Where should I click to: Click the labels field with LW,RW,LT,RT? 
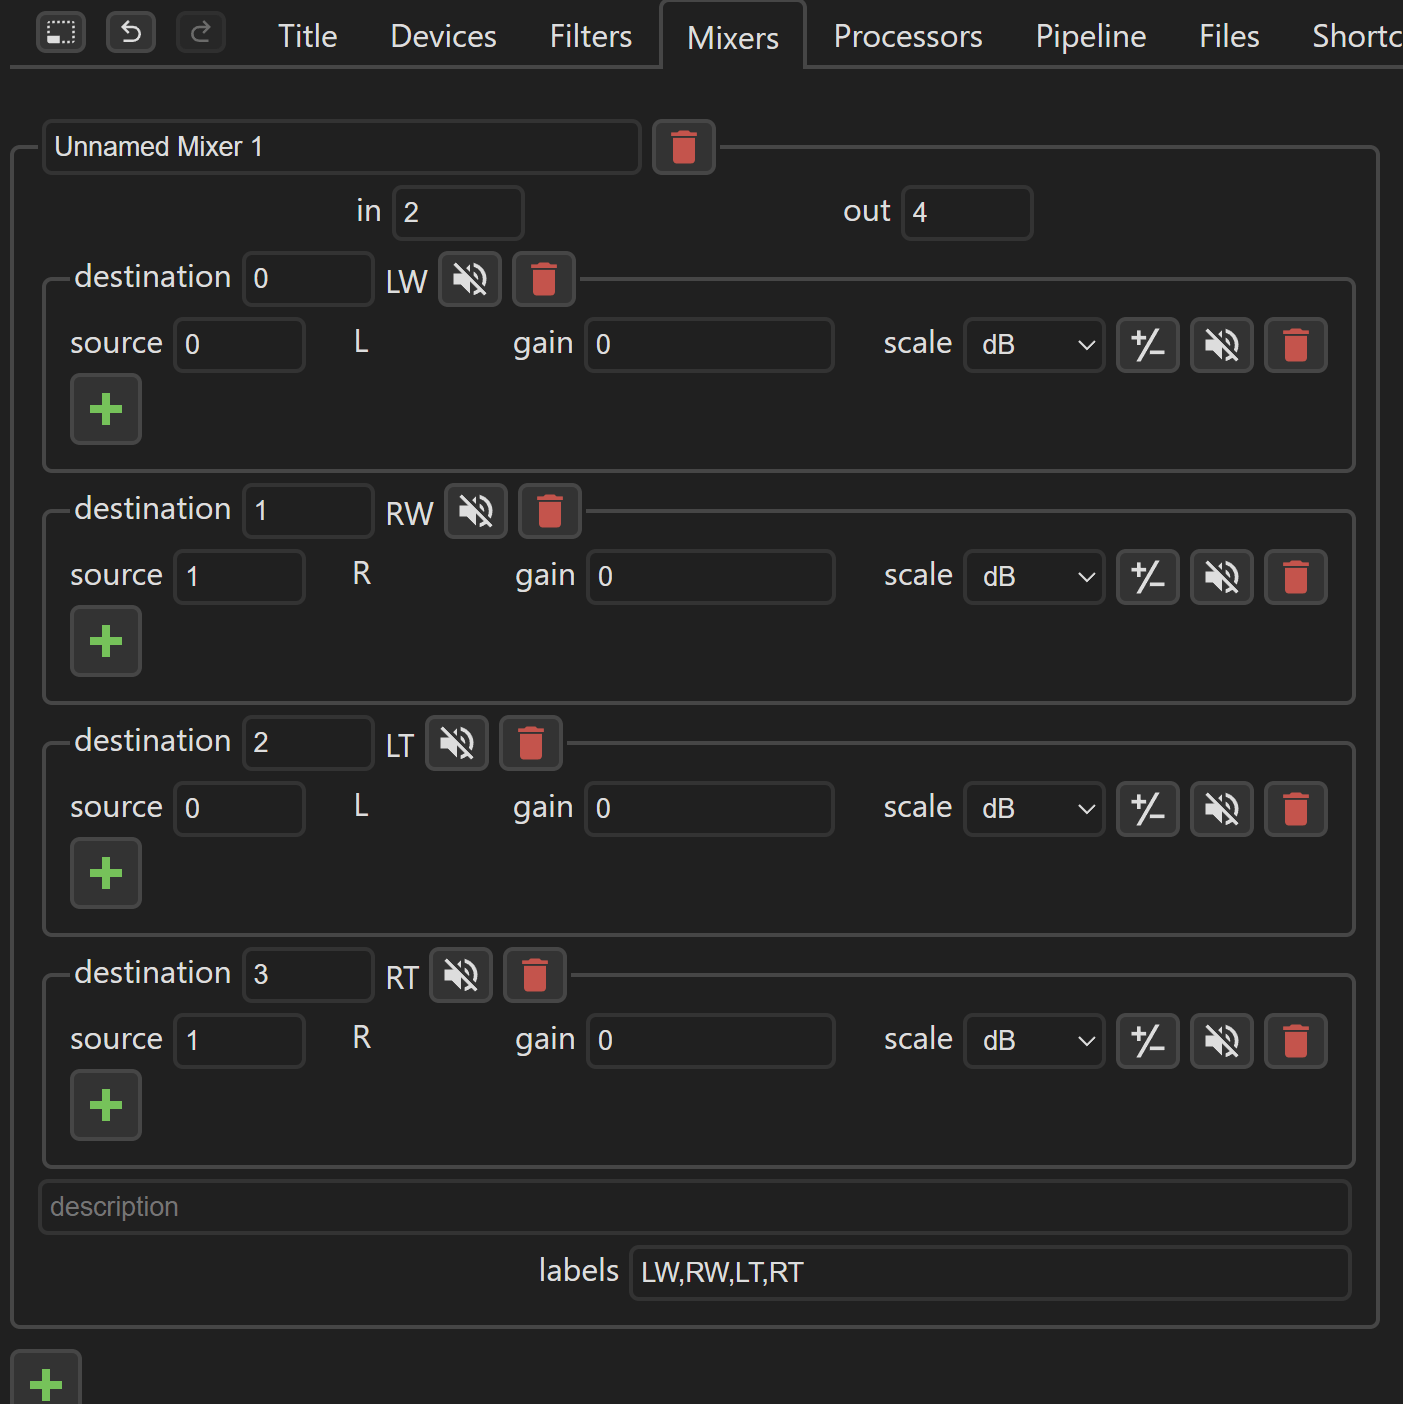(x=990, y=1273)
